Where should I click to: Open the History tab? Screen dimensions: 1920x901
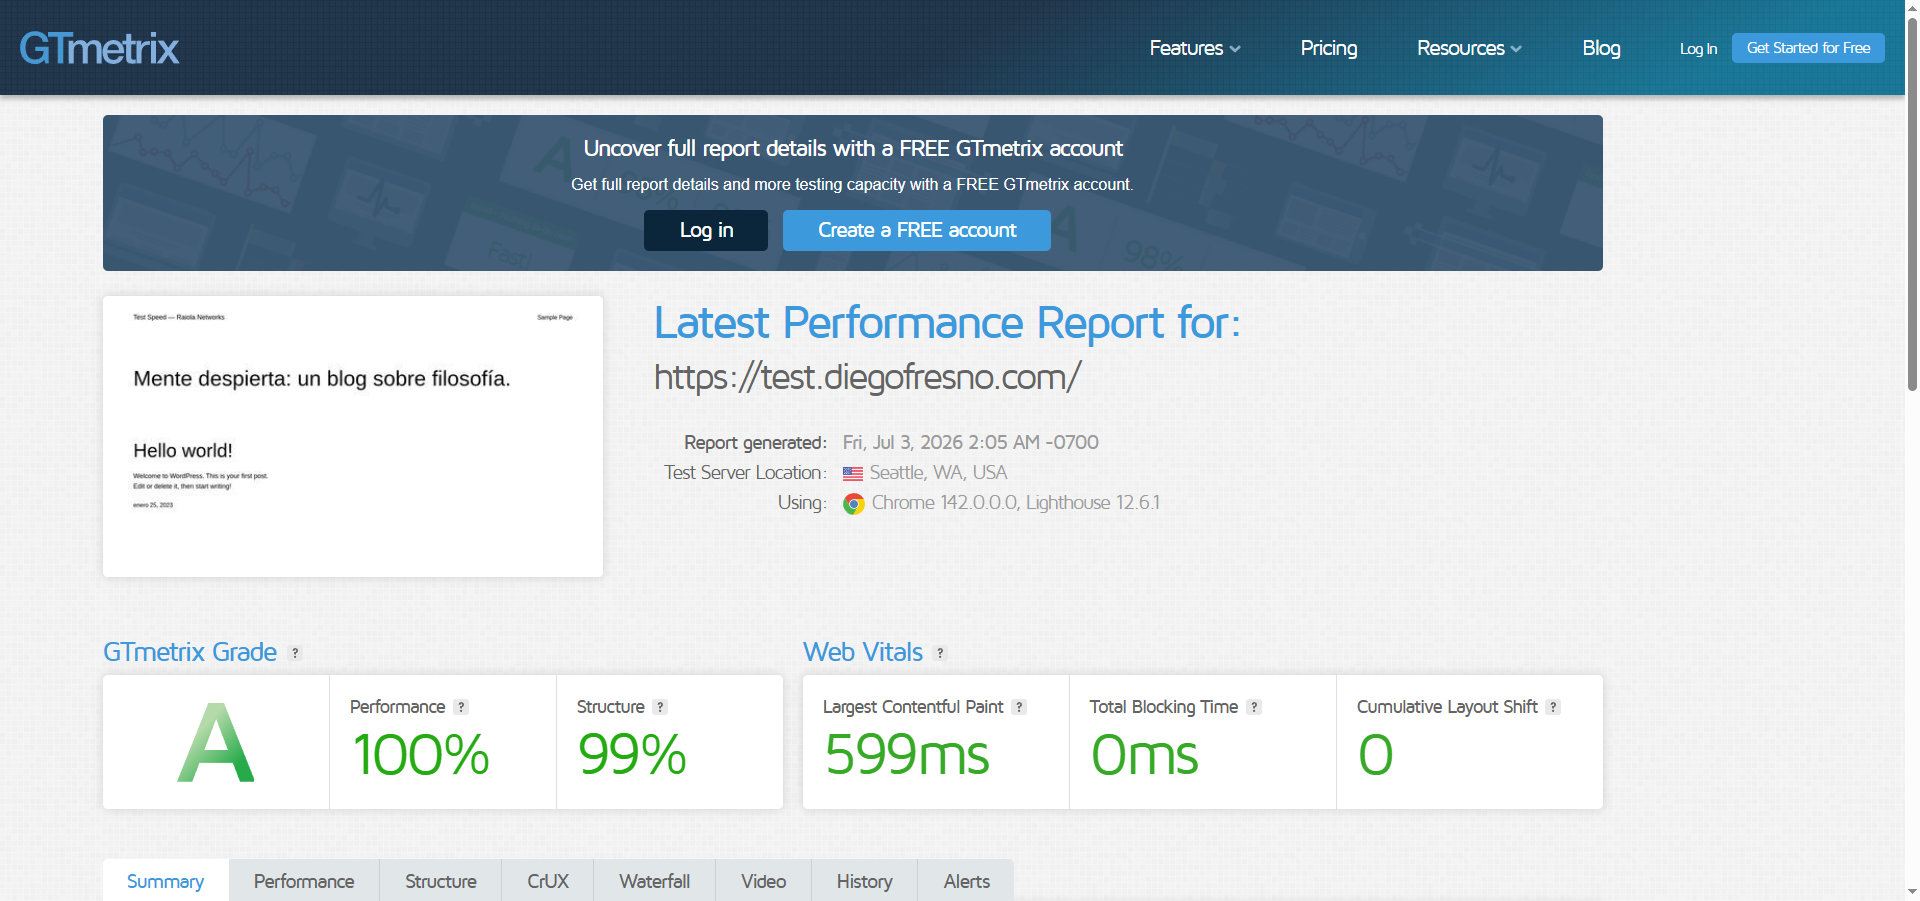click(865, 881)
